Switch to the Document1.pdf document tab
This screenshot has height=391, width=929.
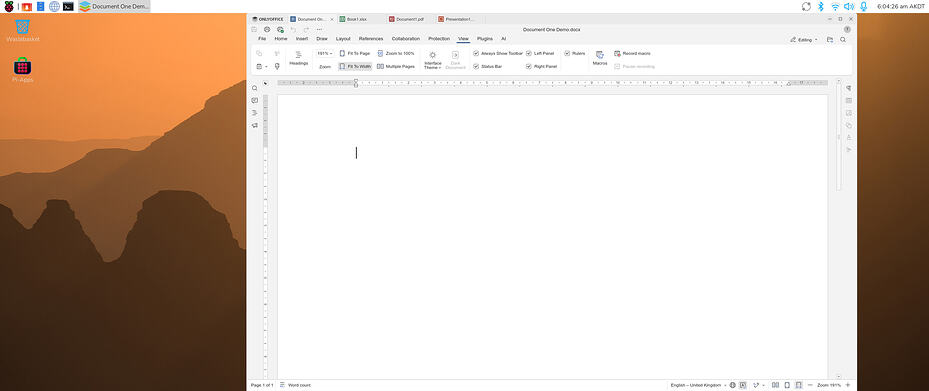410,19
